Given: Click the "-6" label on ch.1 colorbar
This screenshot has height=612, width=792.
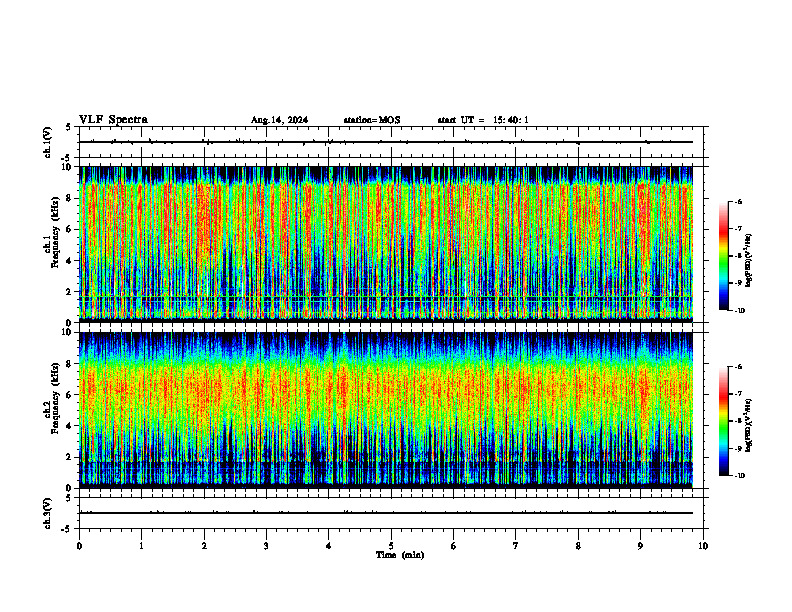Looking at the screenshot, I should [x=738, y=201].
